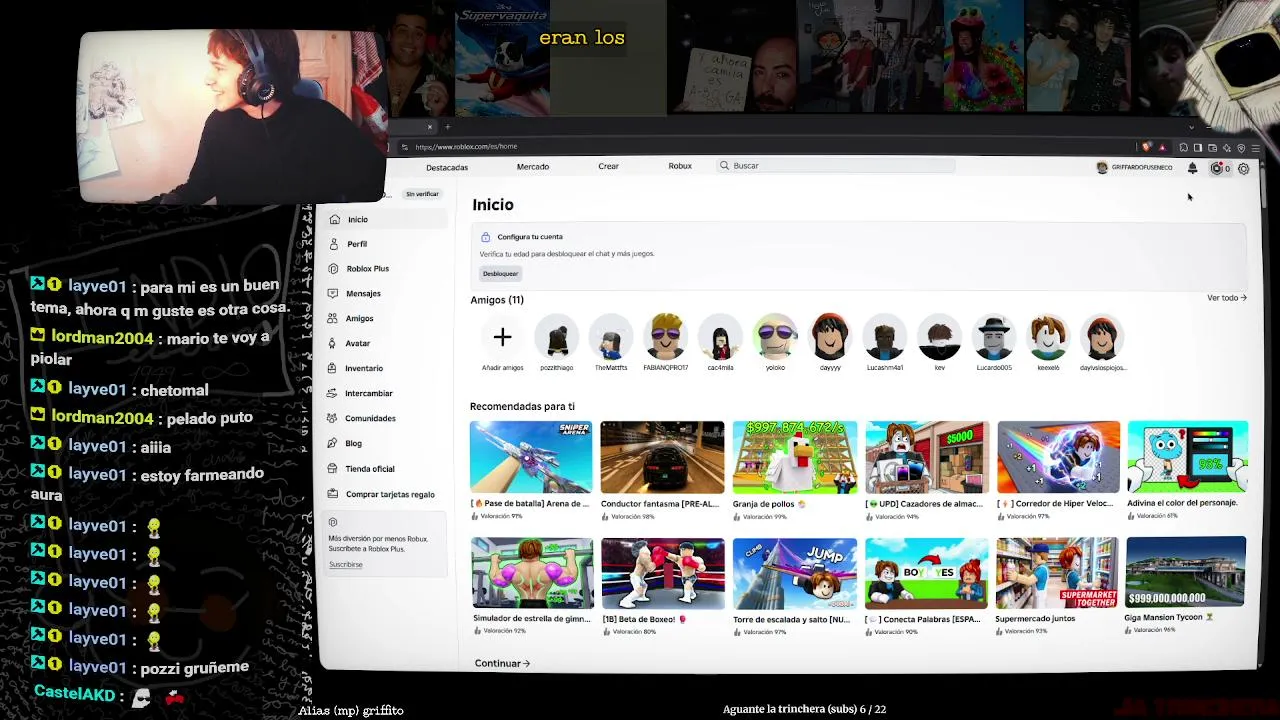Open the Destacadas menu item

pyautogui.click(x=447, y=167)
